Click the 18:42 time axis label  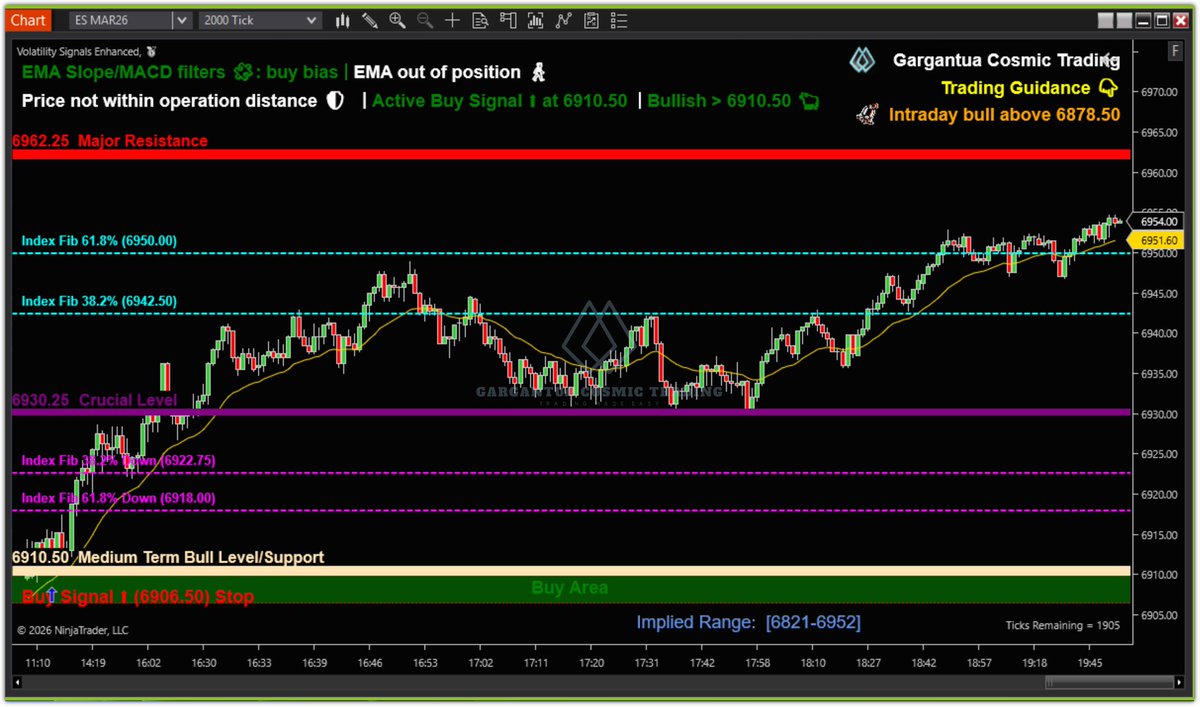(923, 662)
